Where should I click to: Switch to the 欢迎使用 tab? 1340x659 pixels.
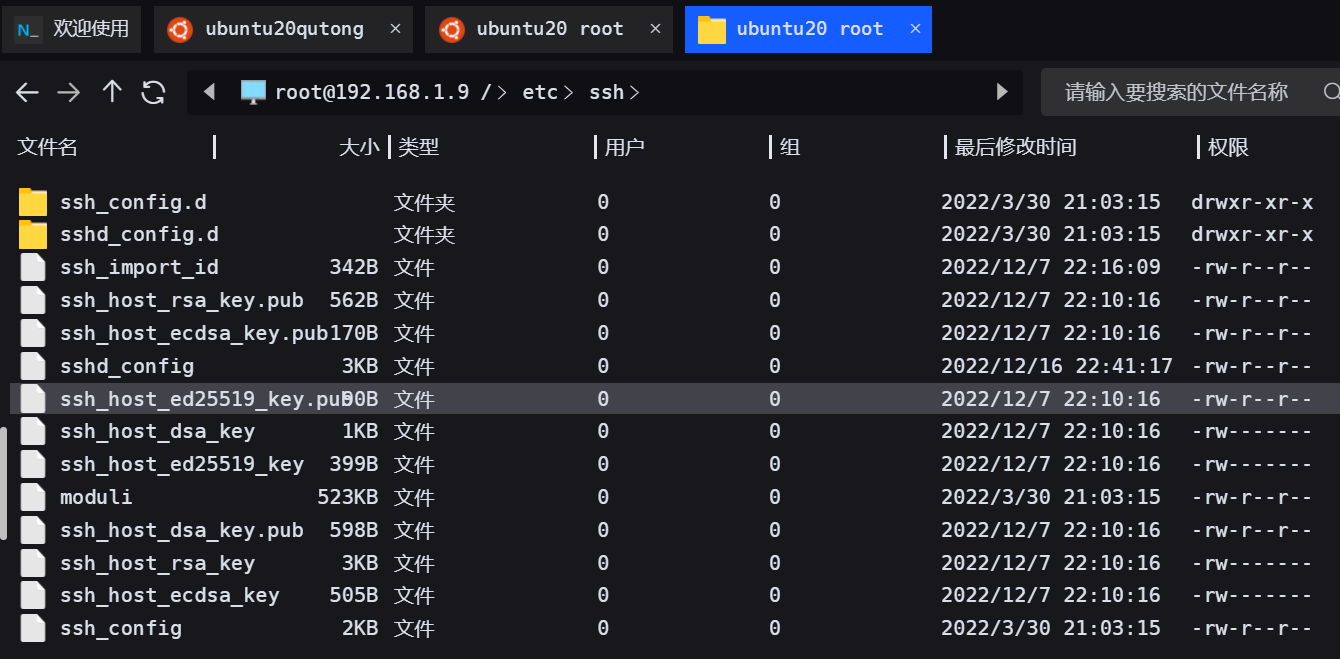tap(90, 29)
